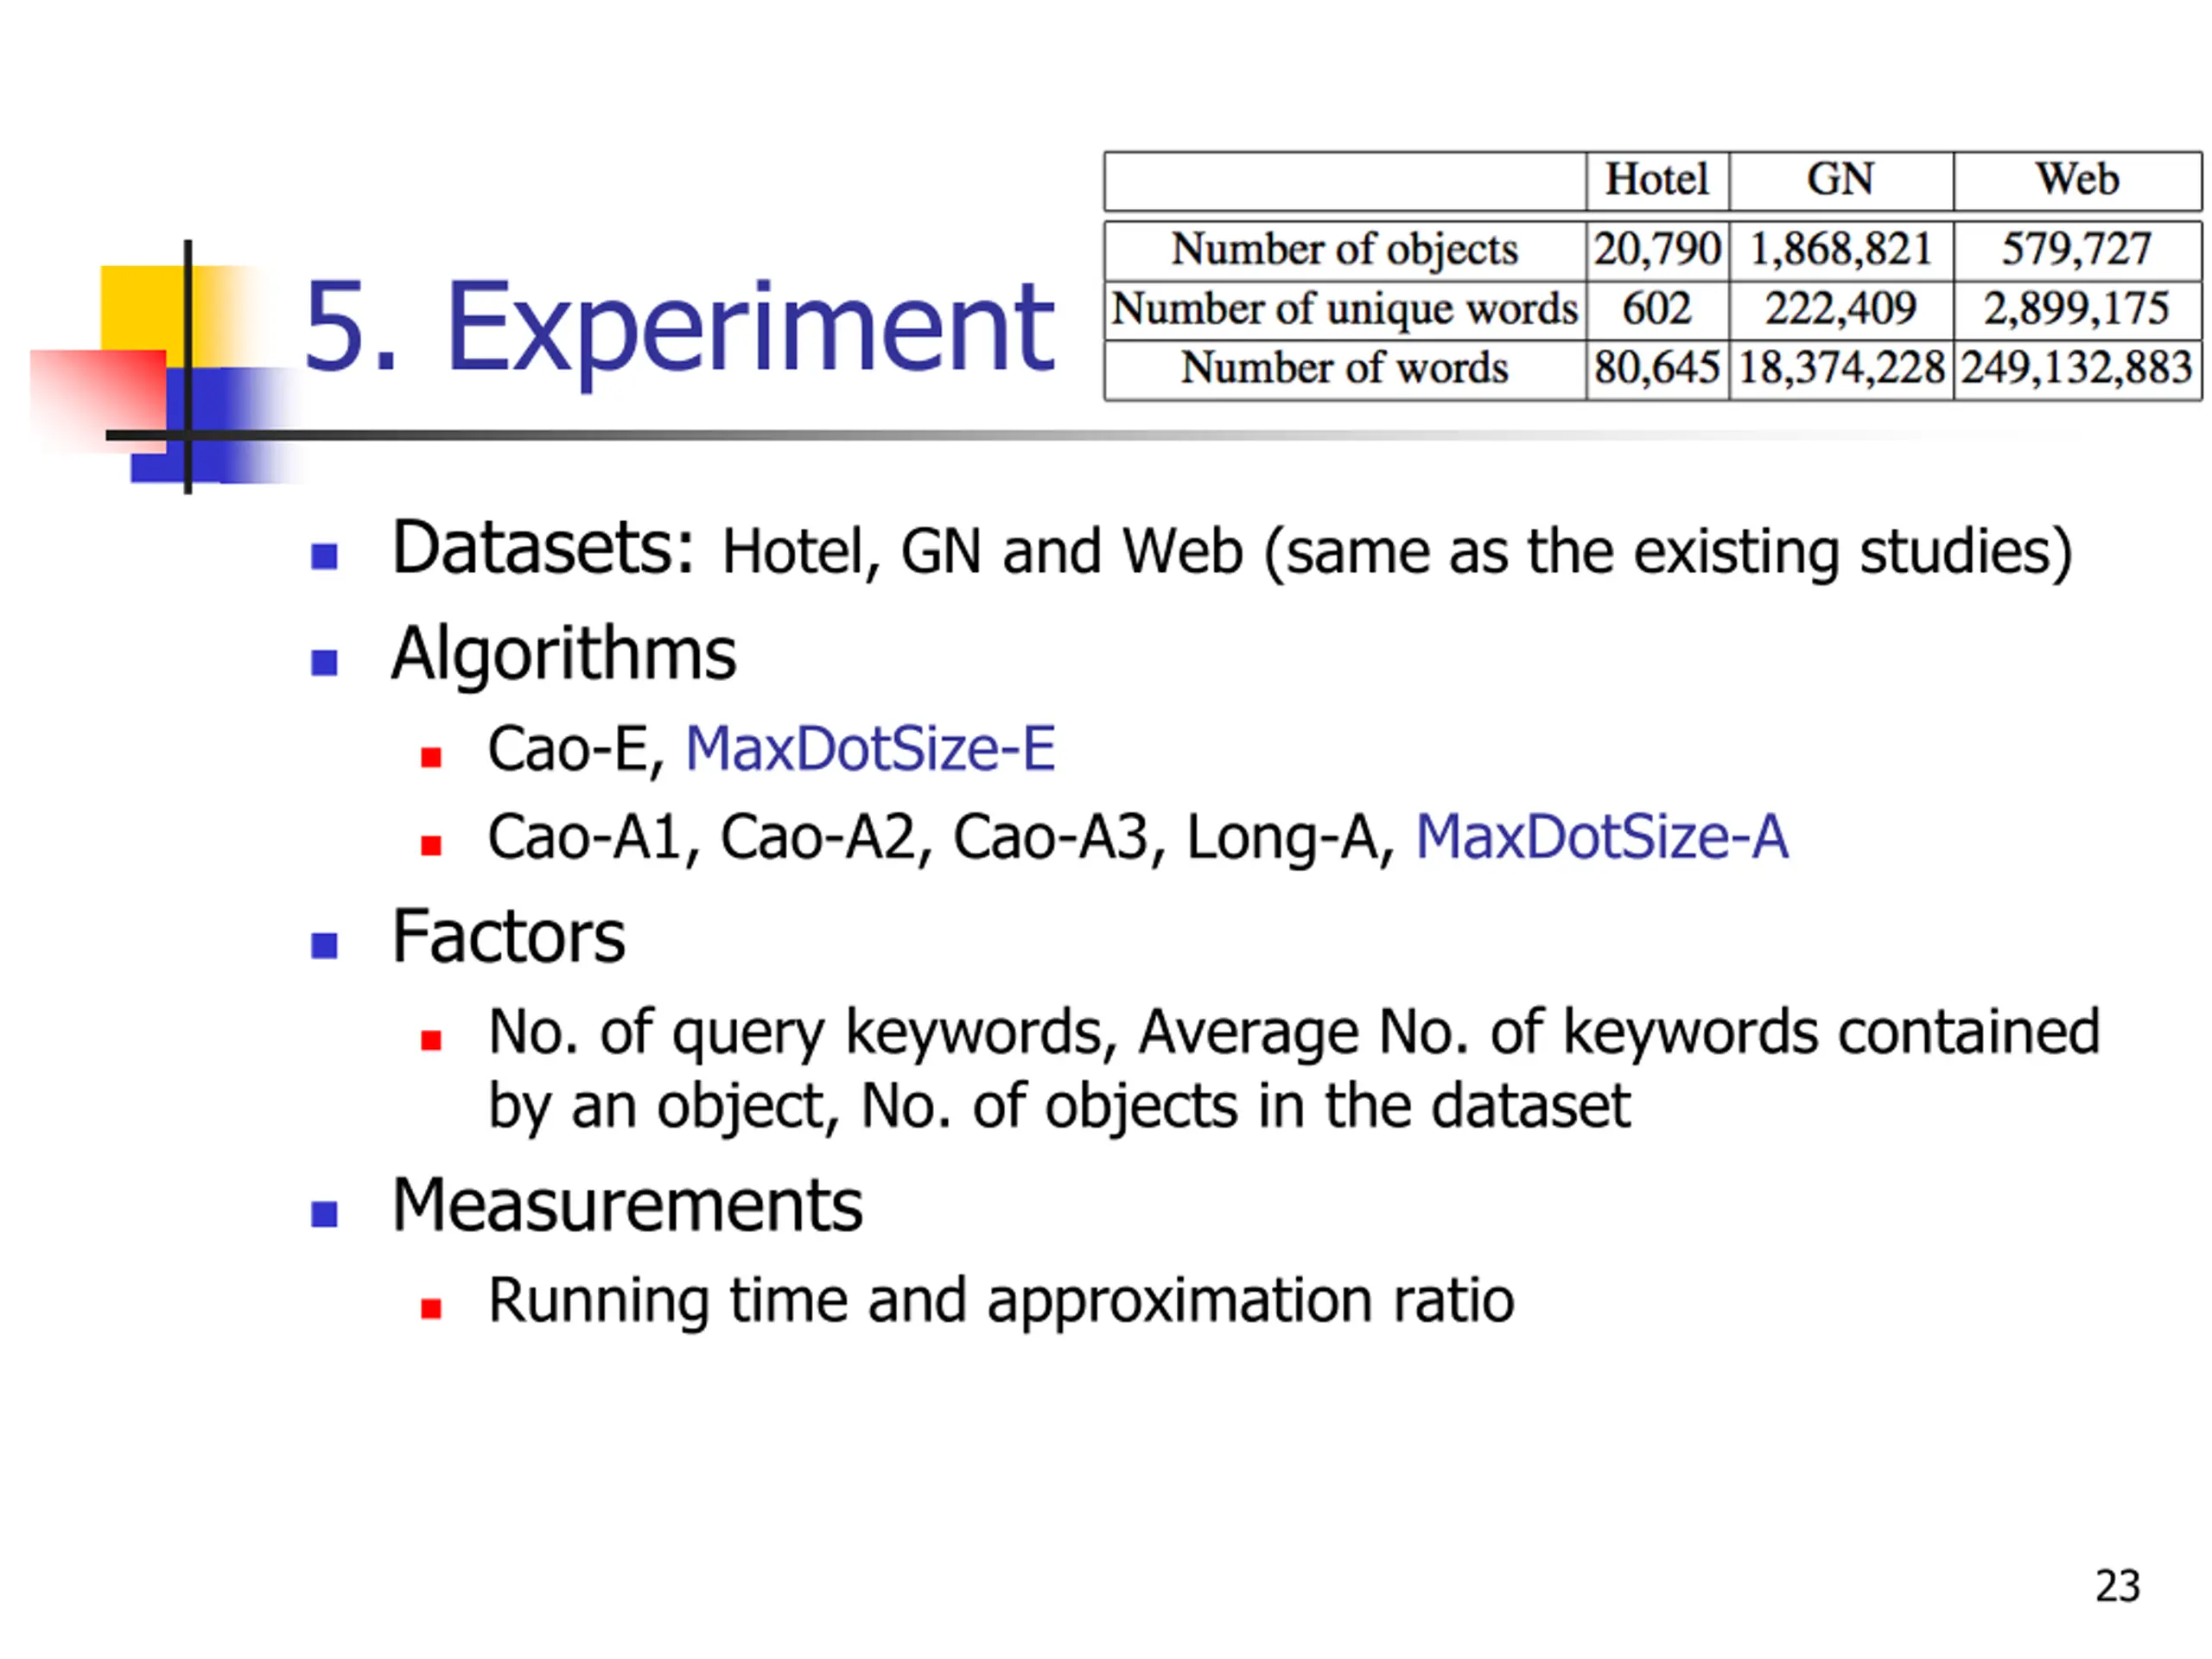Click the table cell "222,409"
Viewport: 2212px width, 1659px height.
(1840, 309)
